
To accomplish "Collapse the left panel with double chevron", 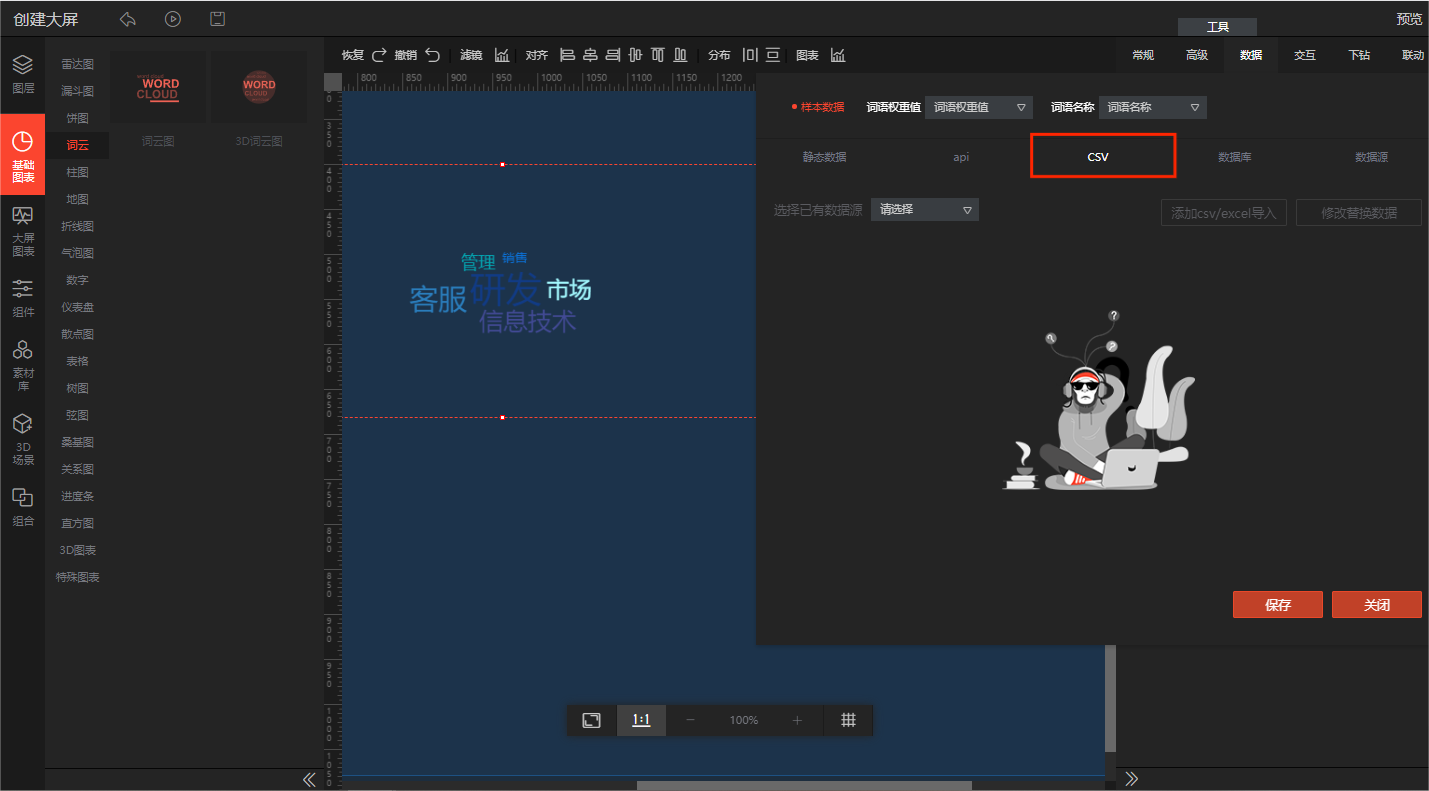I will point(309,779).
